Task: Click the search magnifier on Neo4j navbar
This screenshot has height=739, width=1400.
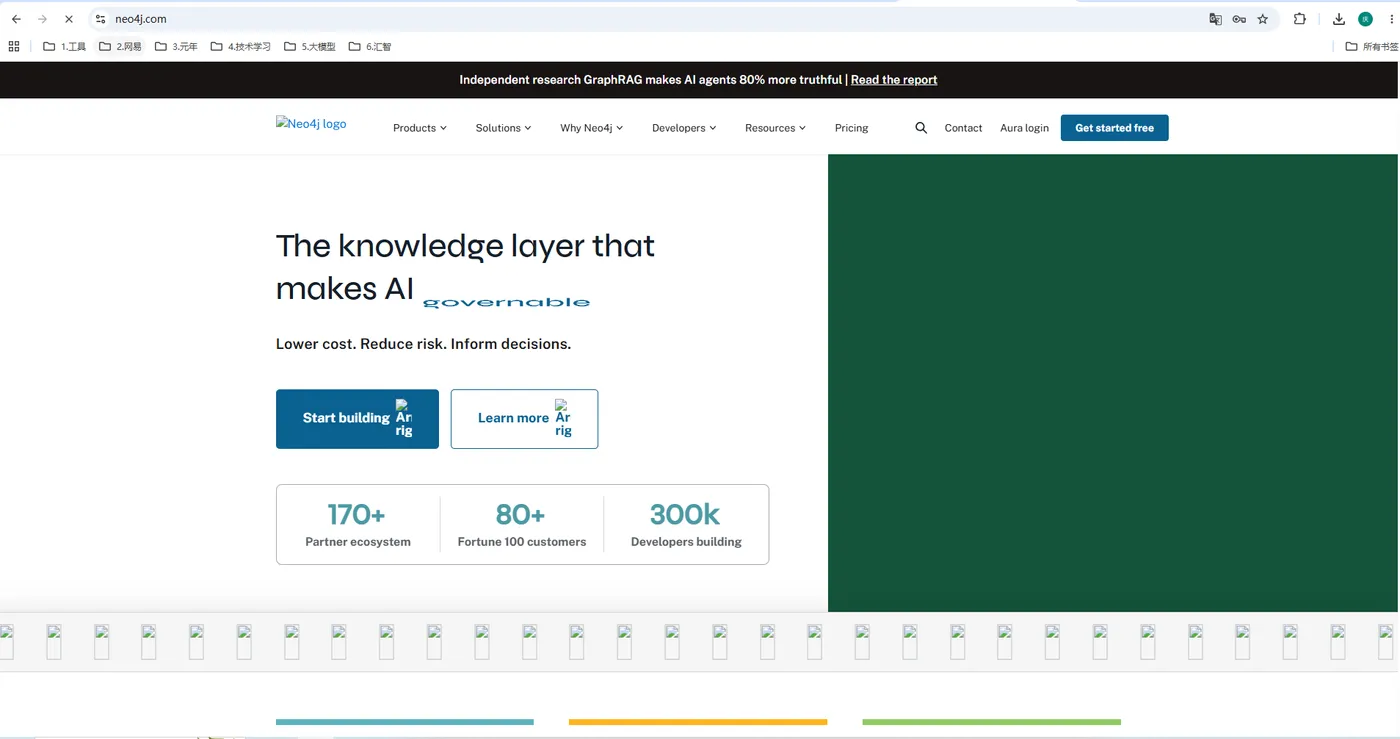Action: [921, 128]
